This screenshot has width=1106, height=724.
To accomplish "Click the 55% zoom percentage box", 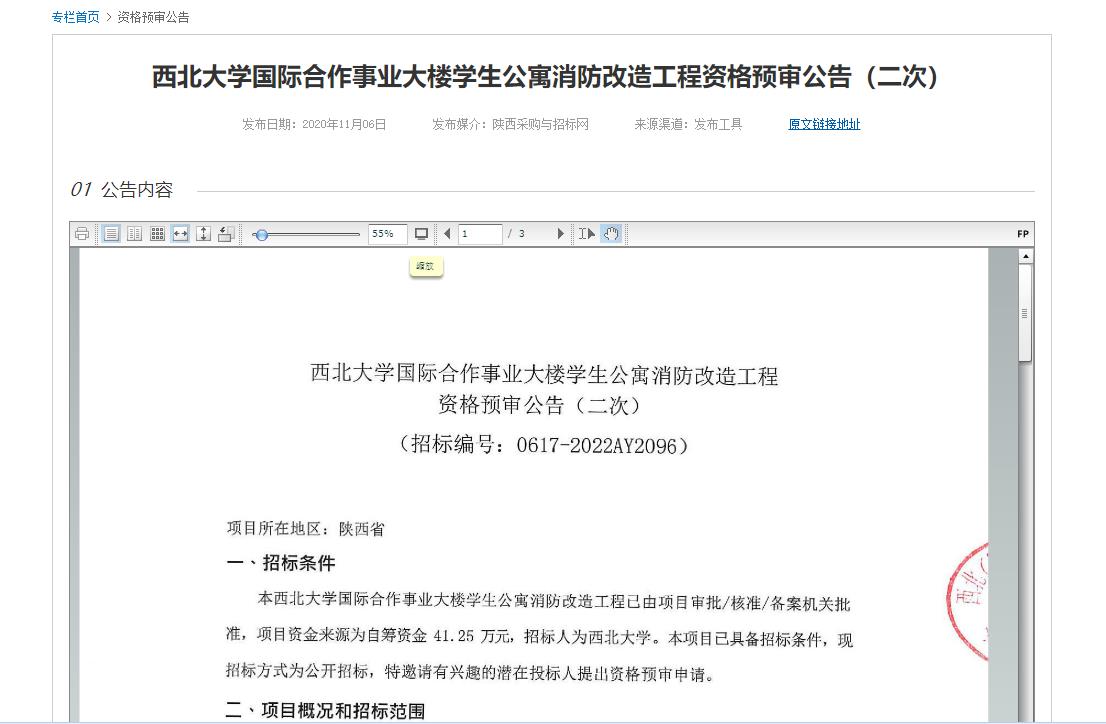I will [x=387, y=234].
